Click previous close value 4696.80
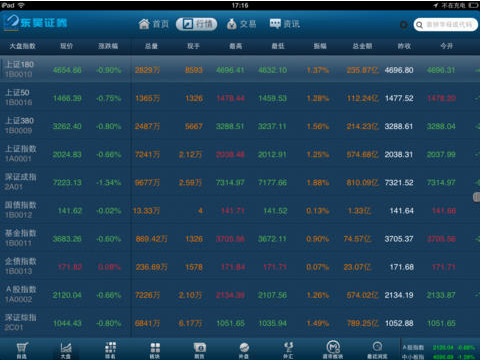Viewport: 480px width, 360px height. tap(399, 70)
